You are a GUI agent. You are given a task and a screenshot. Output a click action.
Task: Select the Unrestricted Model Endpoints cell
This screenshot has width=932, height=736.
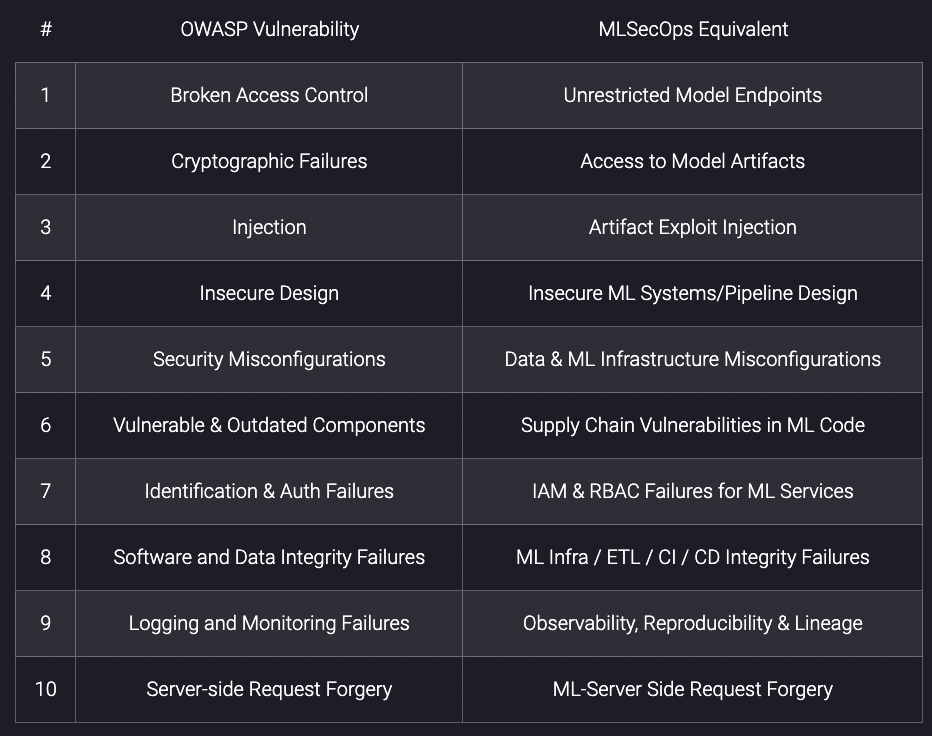pyautogui.click(x=692, y=95)
